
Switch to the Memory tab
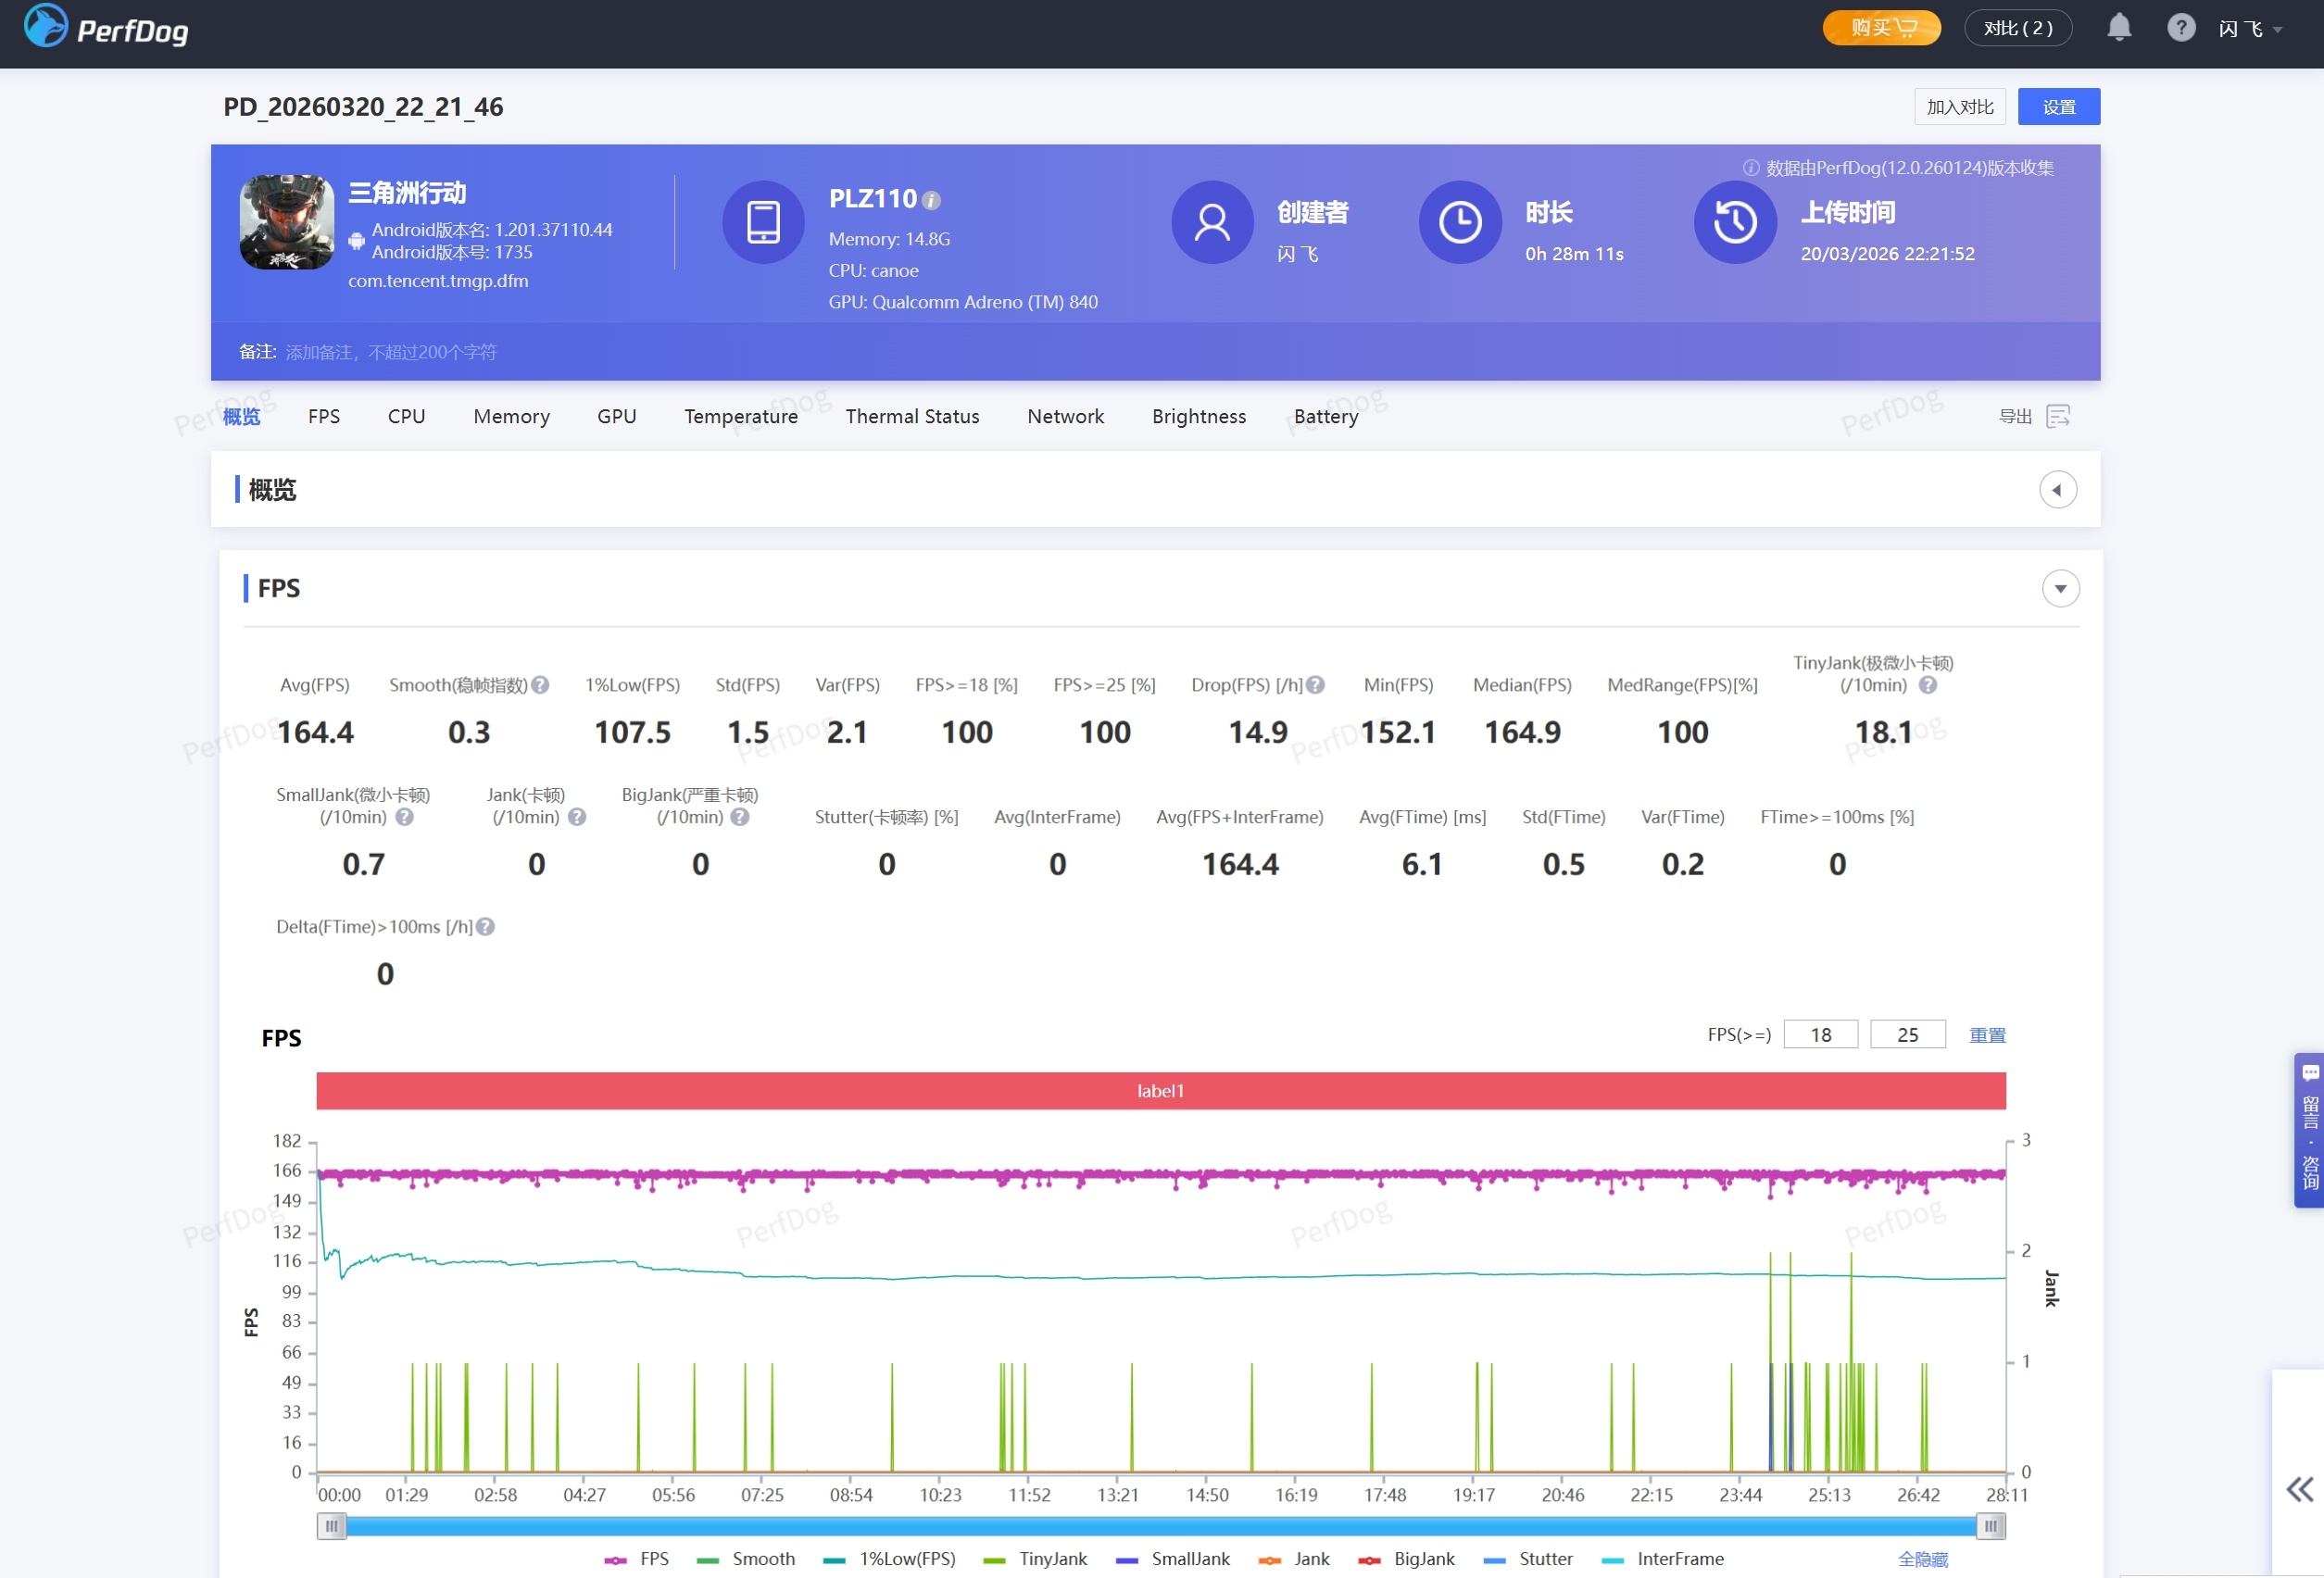511,416
